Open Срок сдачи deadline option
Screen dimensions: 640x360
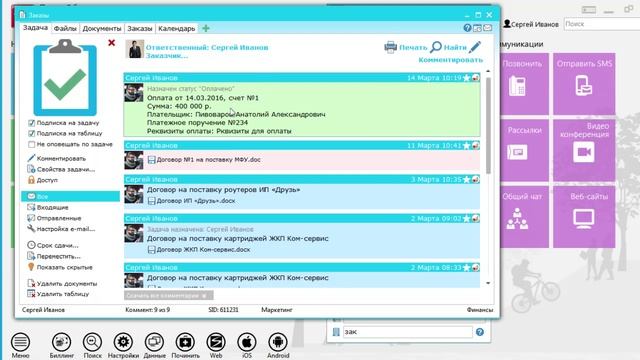click(53, 245)
